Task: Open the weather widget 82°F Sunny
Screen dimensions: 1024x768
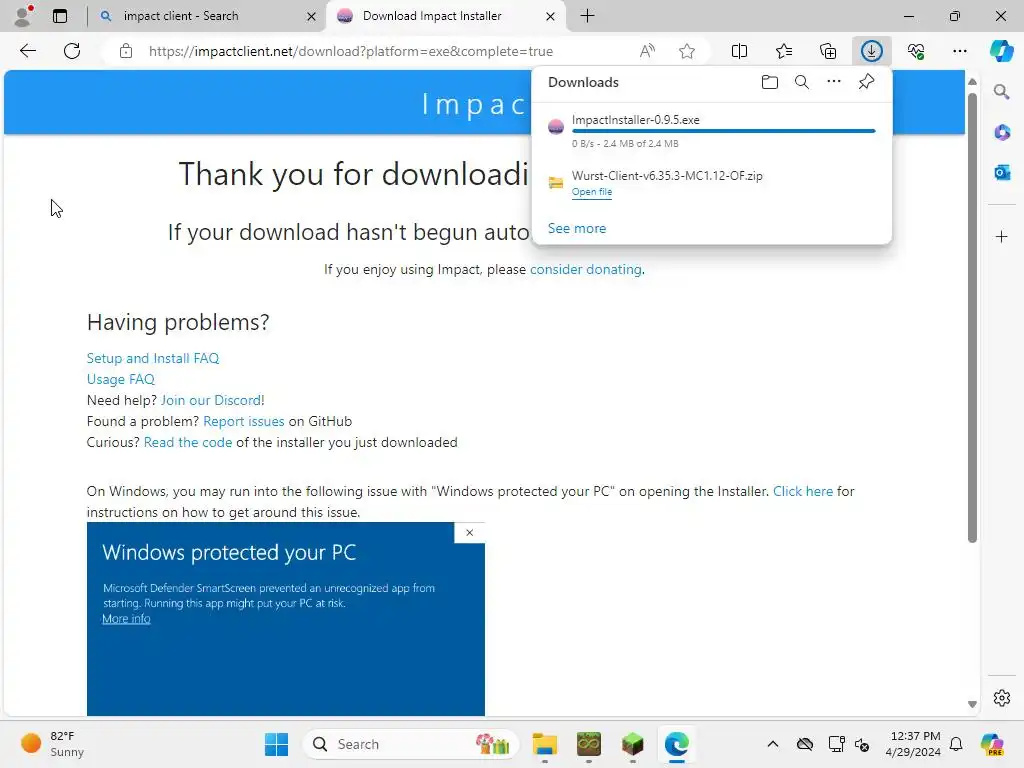Action: click(x=52, y=744)
